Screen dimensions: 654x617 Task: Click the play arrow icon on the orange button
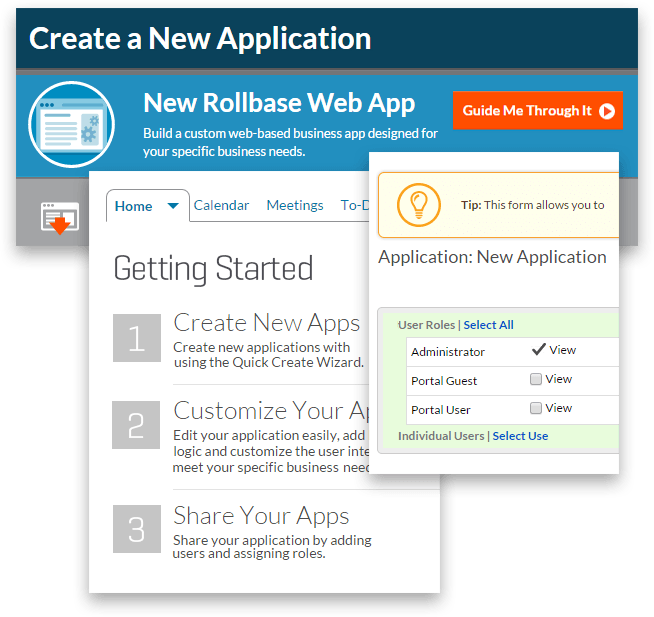click(x=606, y=111)
